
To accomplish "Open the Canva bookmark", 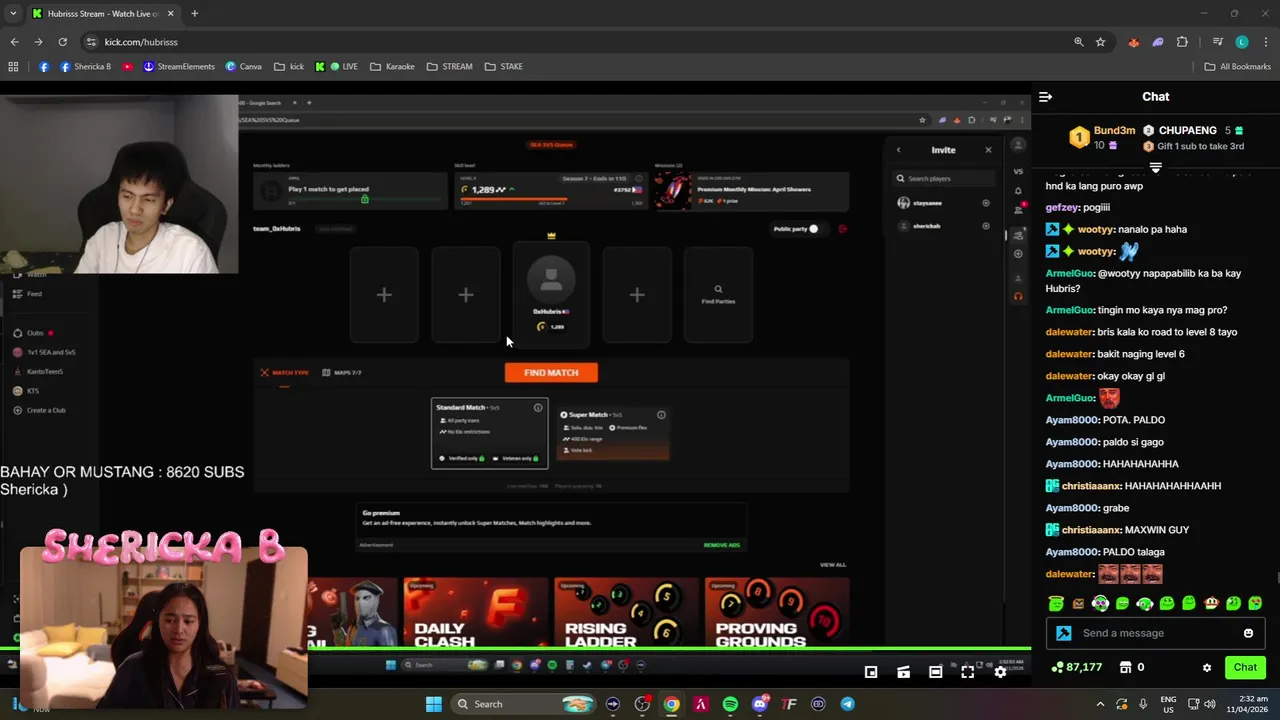I will 244,67.
